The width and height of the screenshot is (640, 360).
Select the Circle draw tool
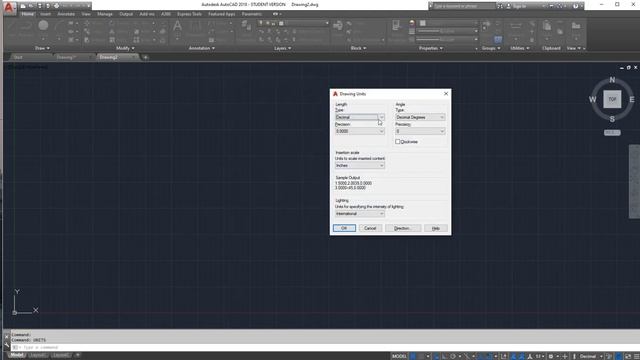(43, 26)
